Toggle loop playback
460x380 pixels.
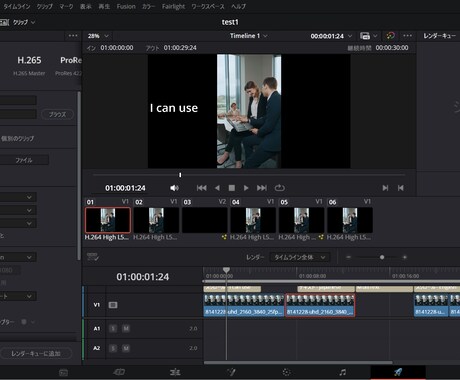[279, 188]
